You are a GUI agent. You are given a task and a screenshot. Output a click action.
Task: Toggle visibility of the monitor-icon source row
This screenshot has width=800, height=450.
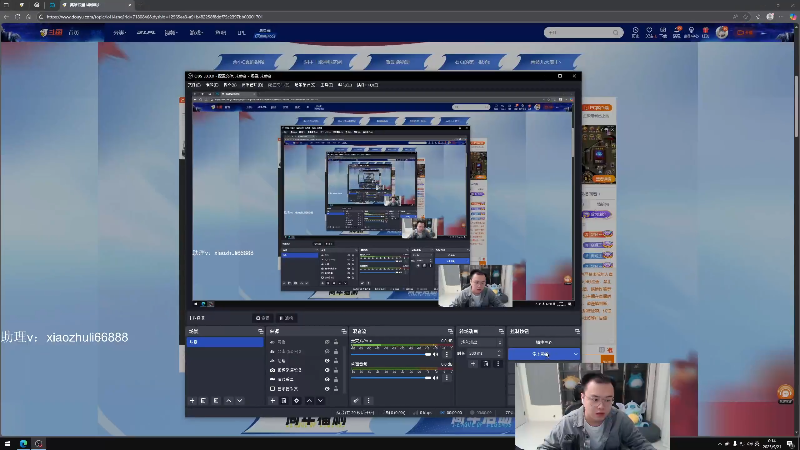[327, 389]
